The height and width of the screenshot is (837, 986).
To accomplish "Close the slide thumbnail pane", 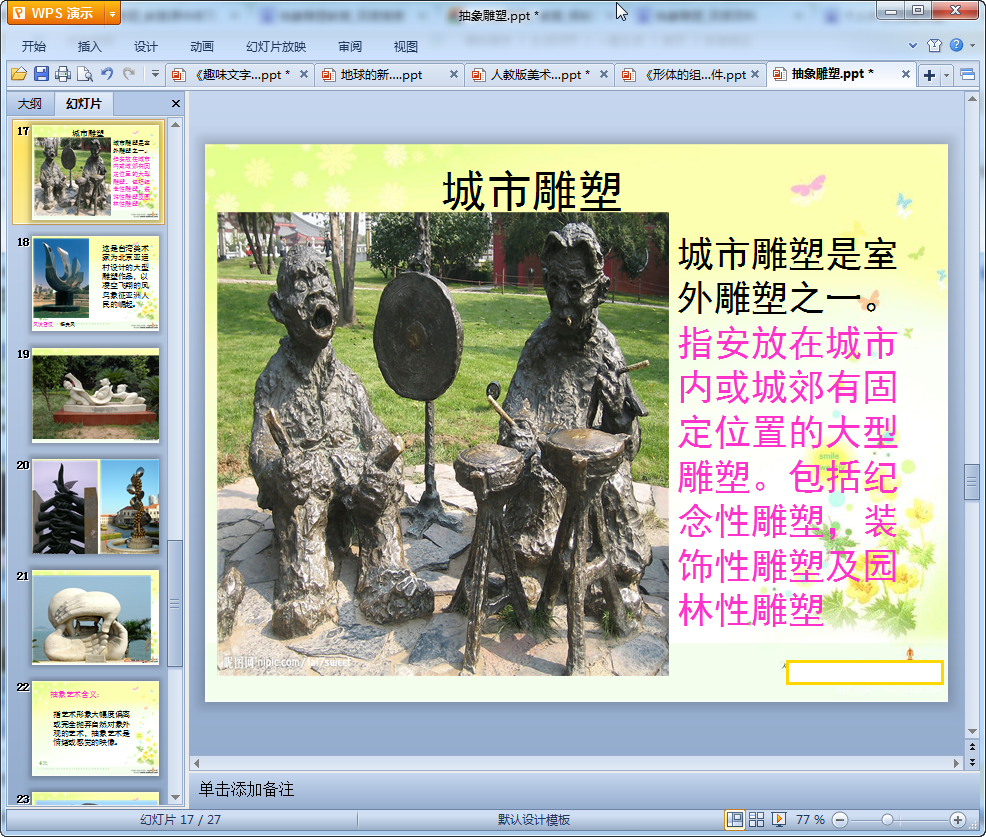I will (176, 103).
